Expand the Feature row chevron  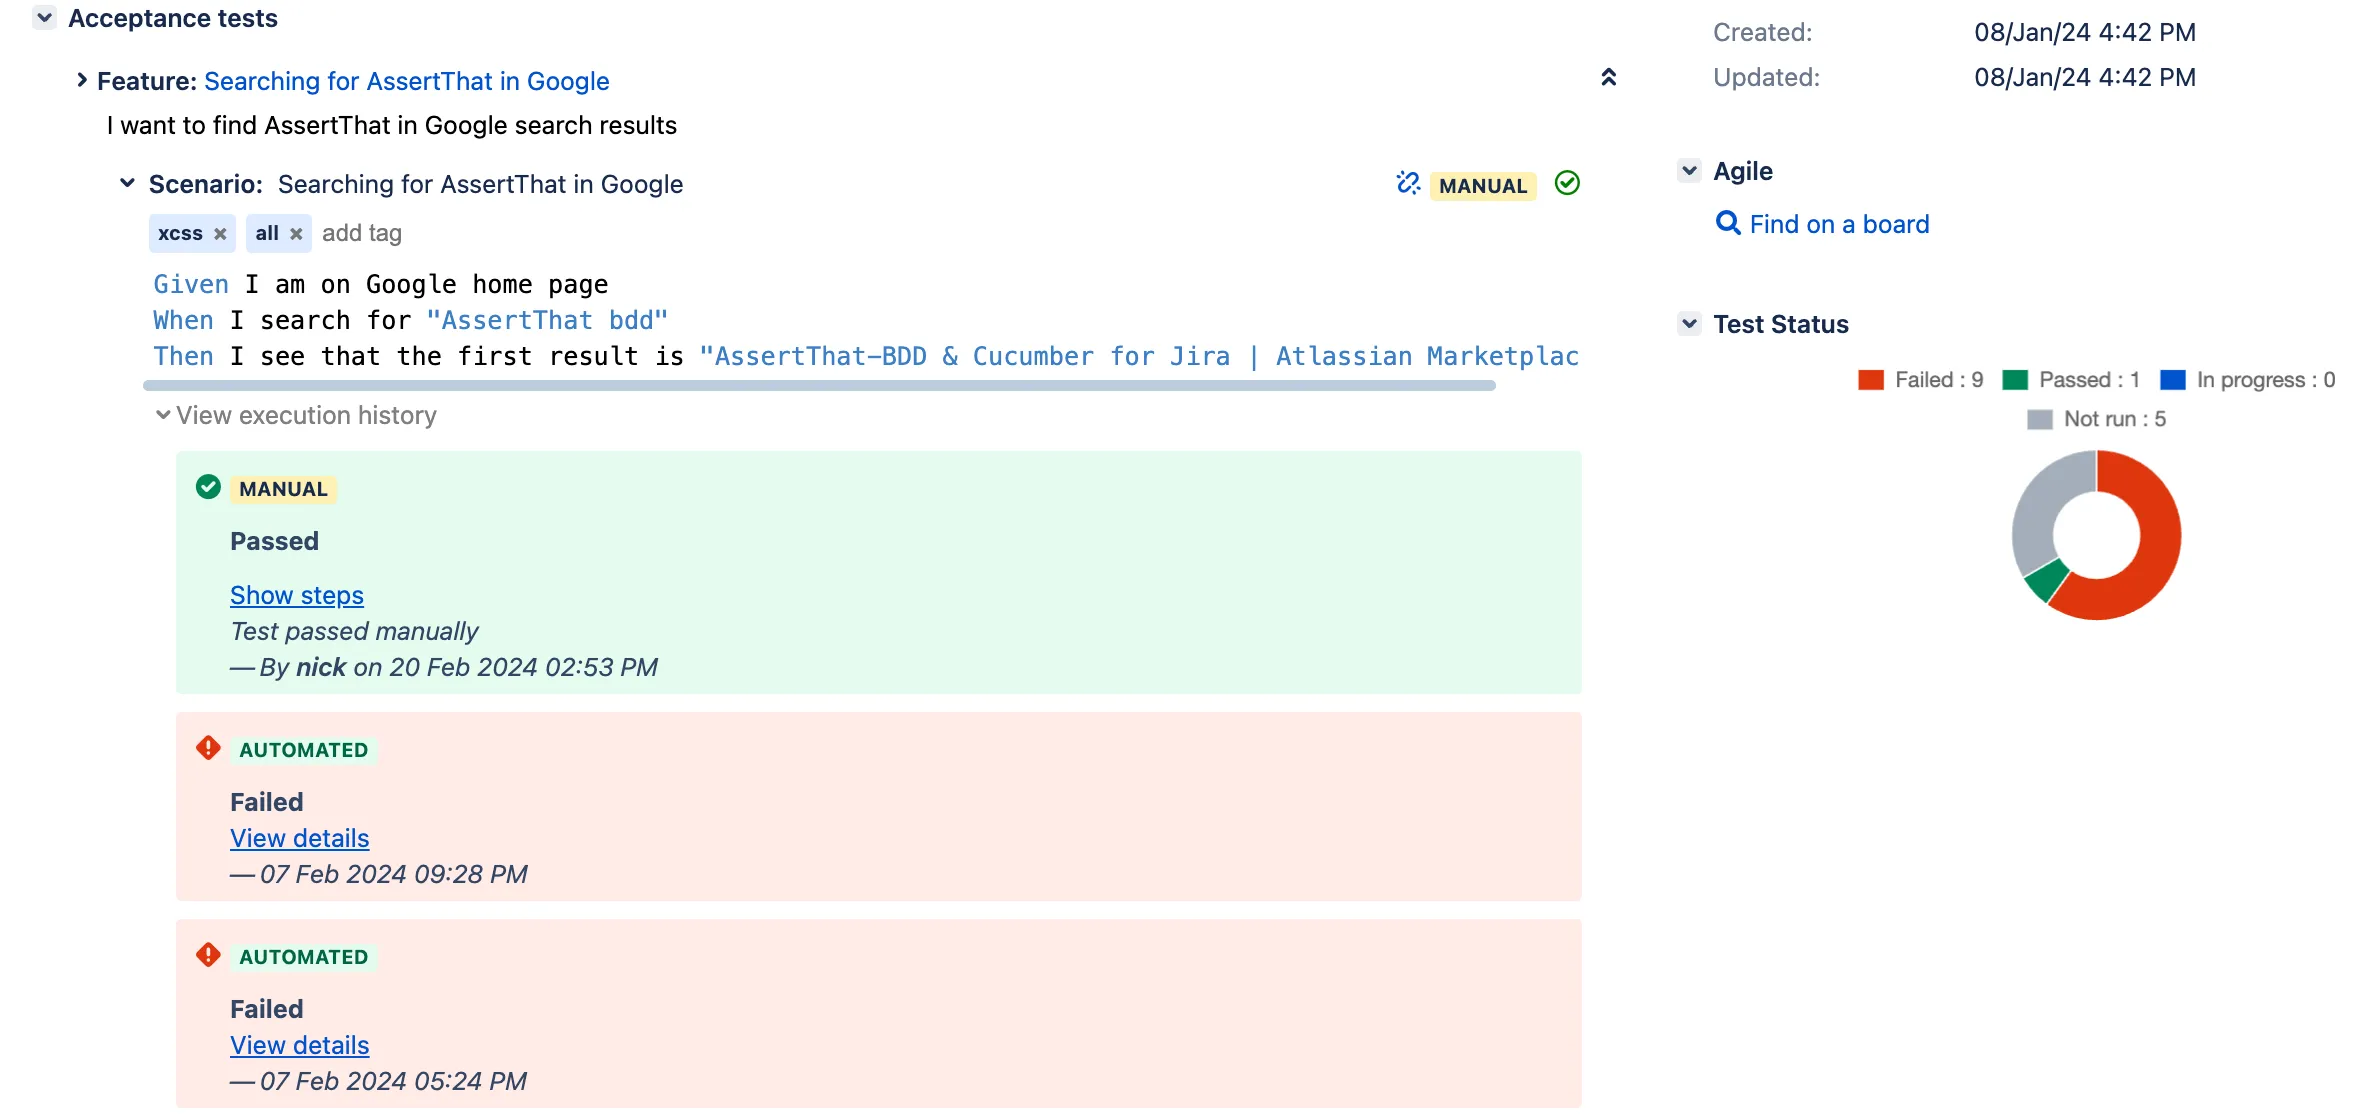point(82,80)
